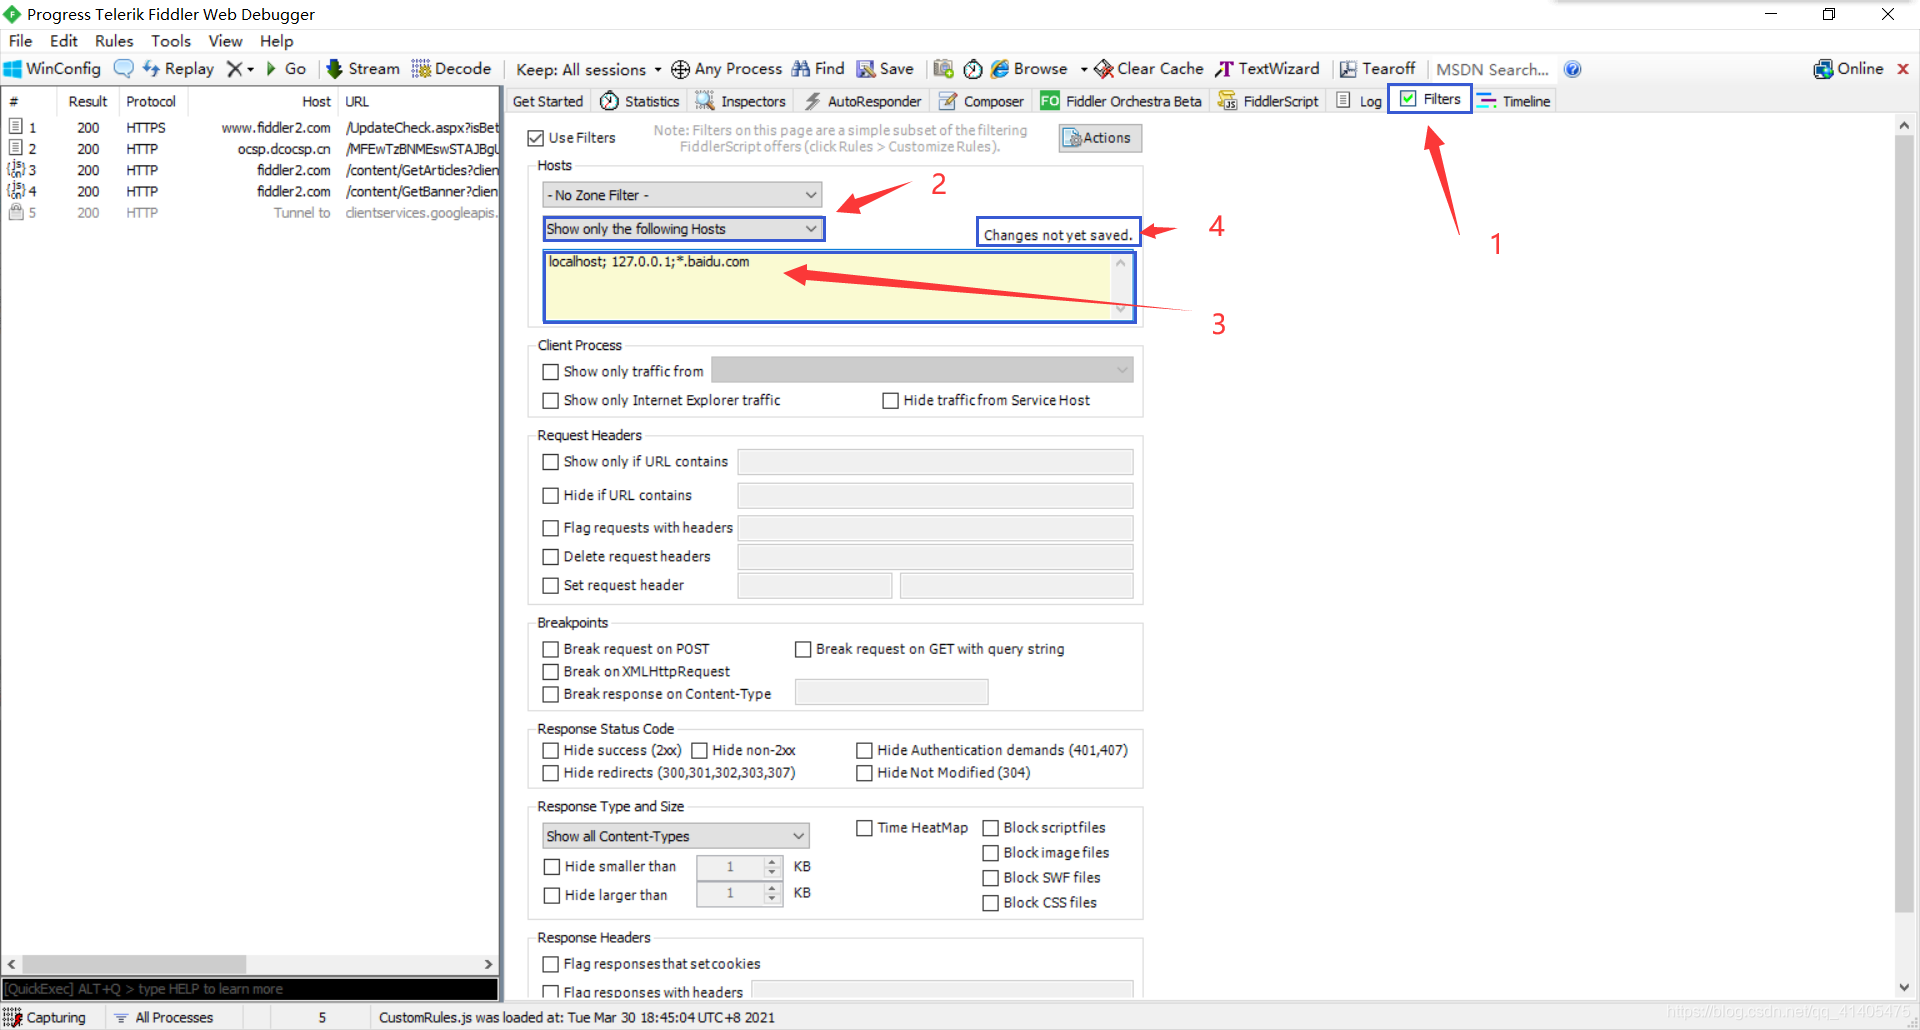1920x1030 pixels.
Task: Open AutoResponder tab
Action: [x=863, y=101]
